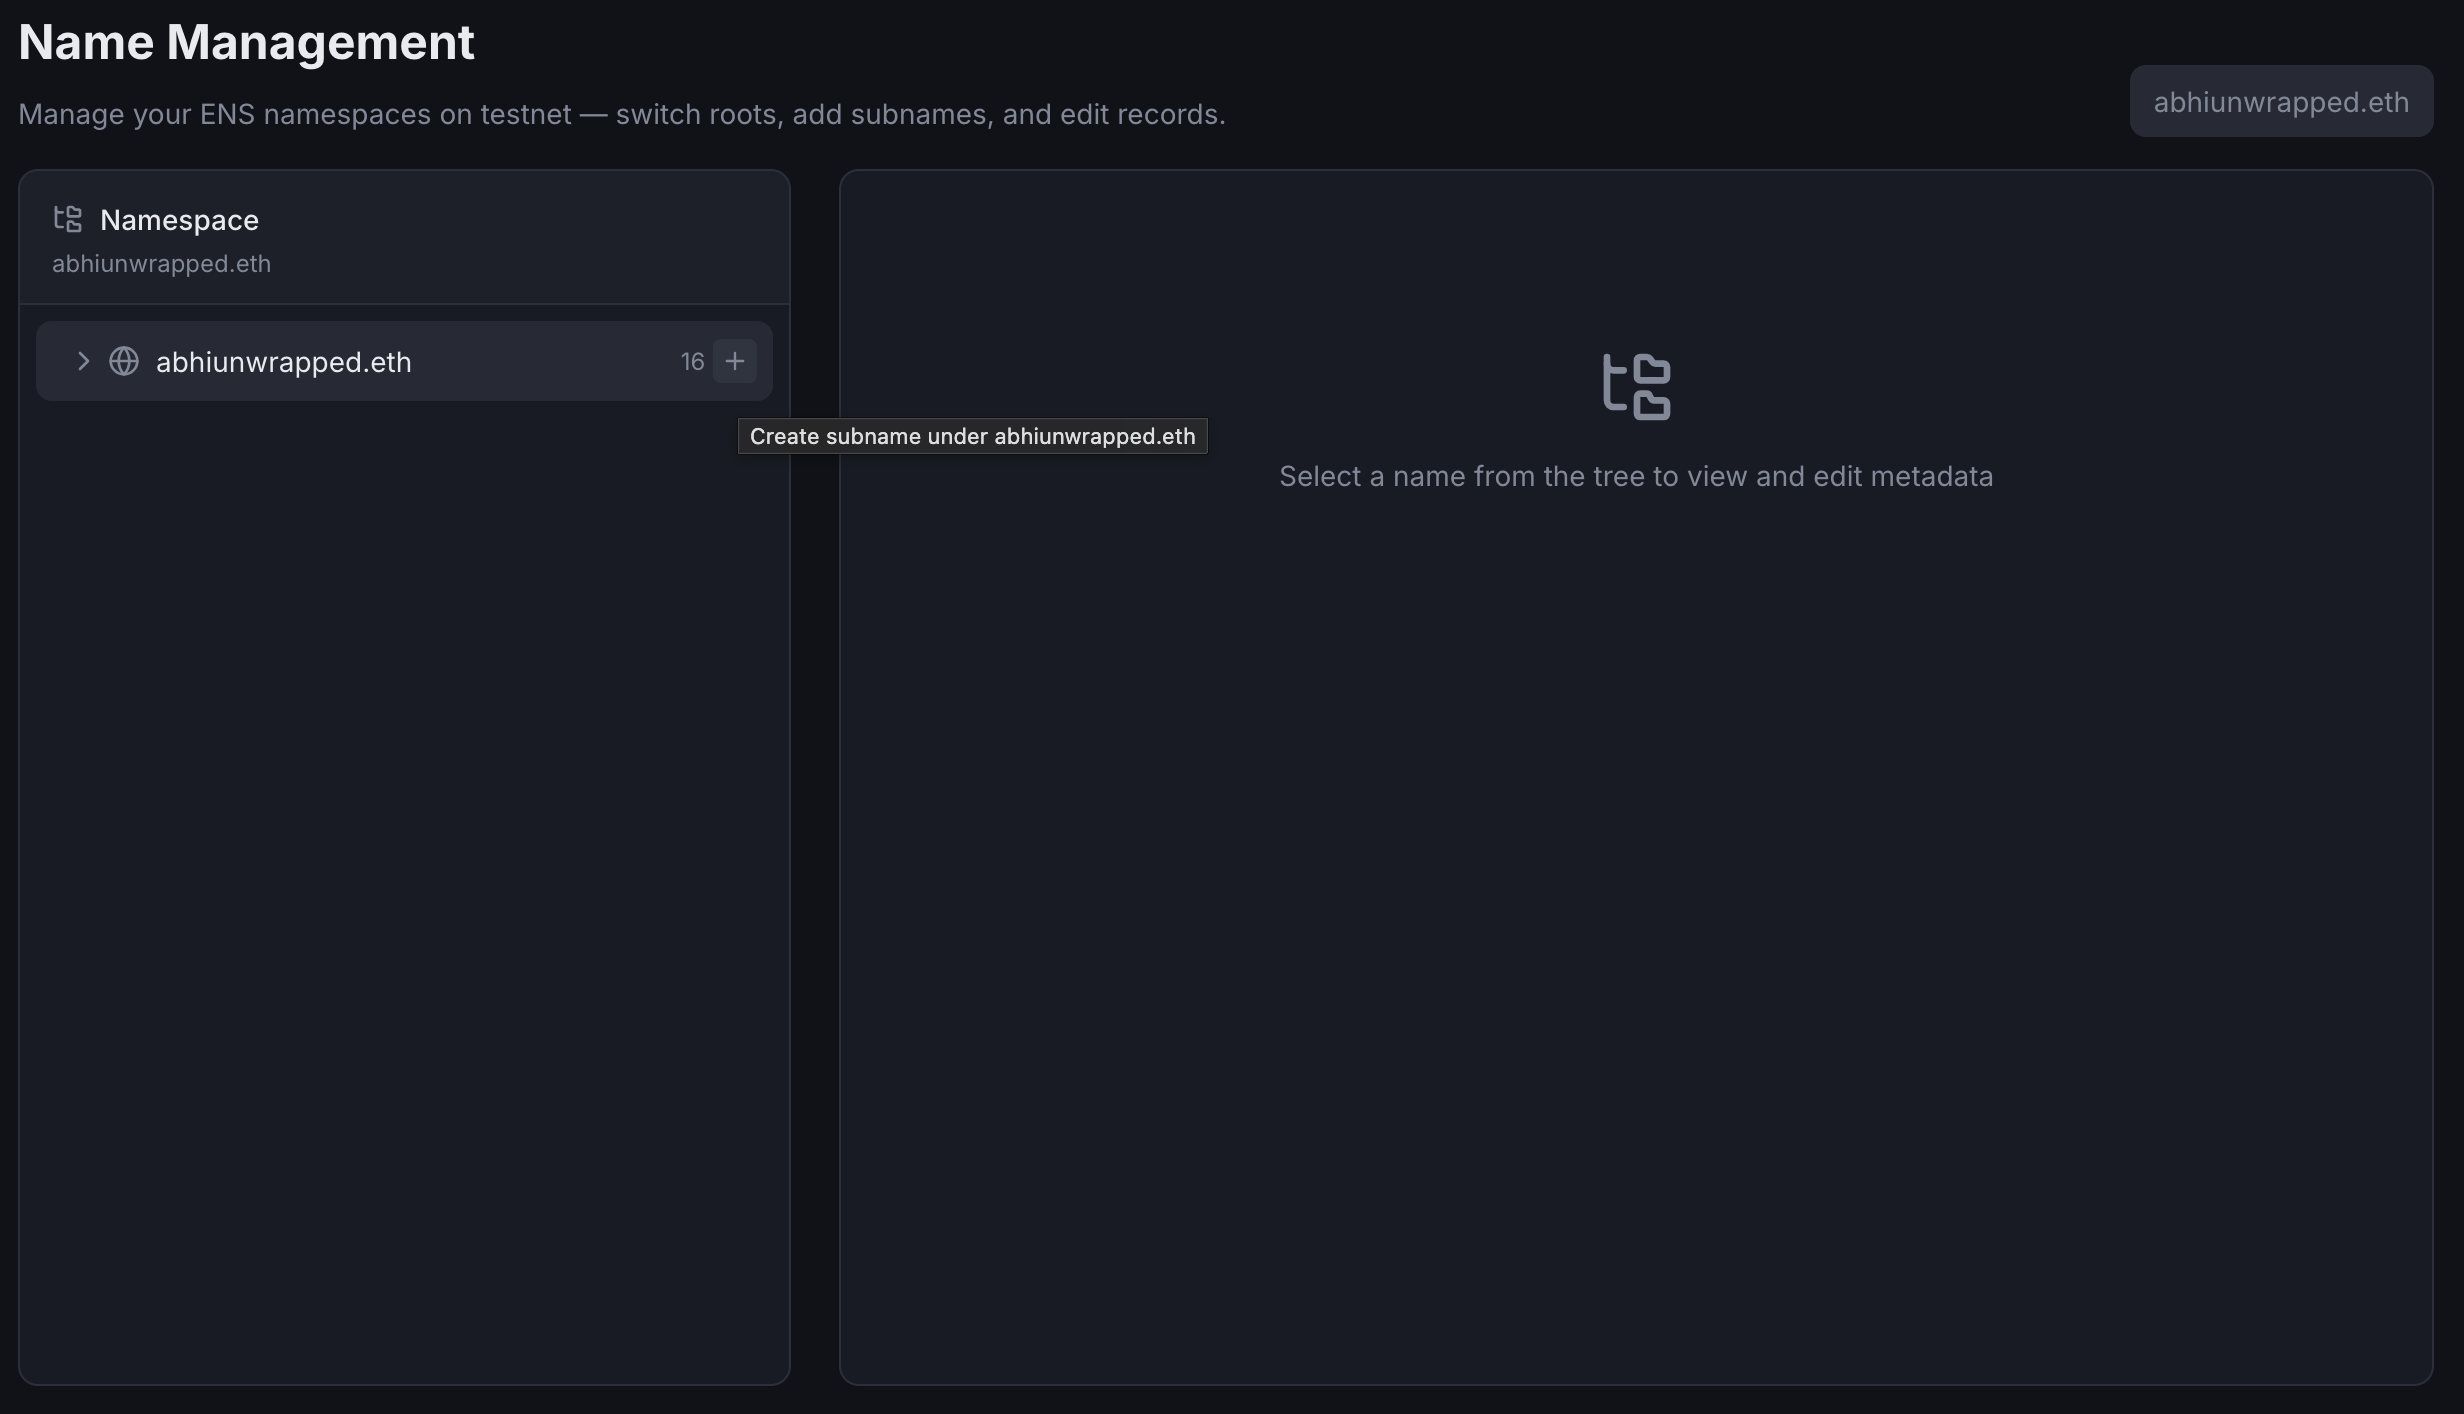Viewport: 2464px width, 1414px height.
Task: Expand the abhiunwrapped.eth tree node chevron
Action: coord(83,361)
